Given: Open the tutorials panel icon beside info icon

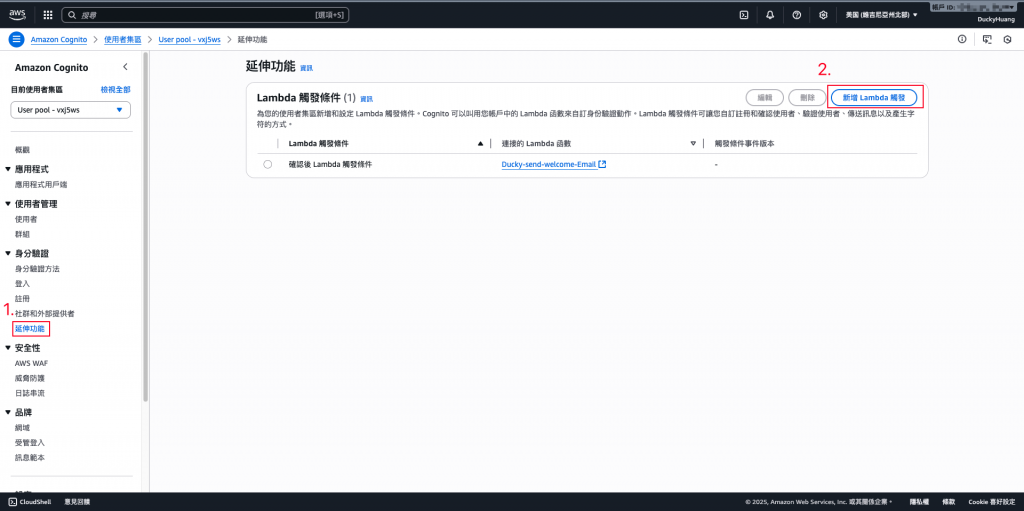Looking at the screenshot, I should click(x=987, y=39).
